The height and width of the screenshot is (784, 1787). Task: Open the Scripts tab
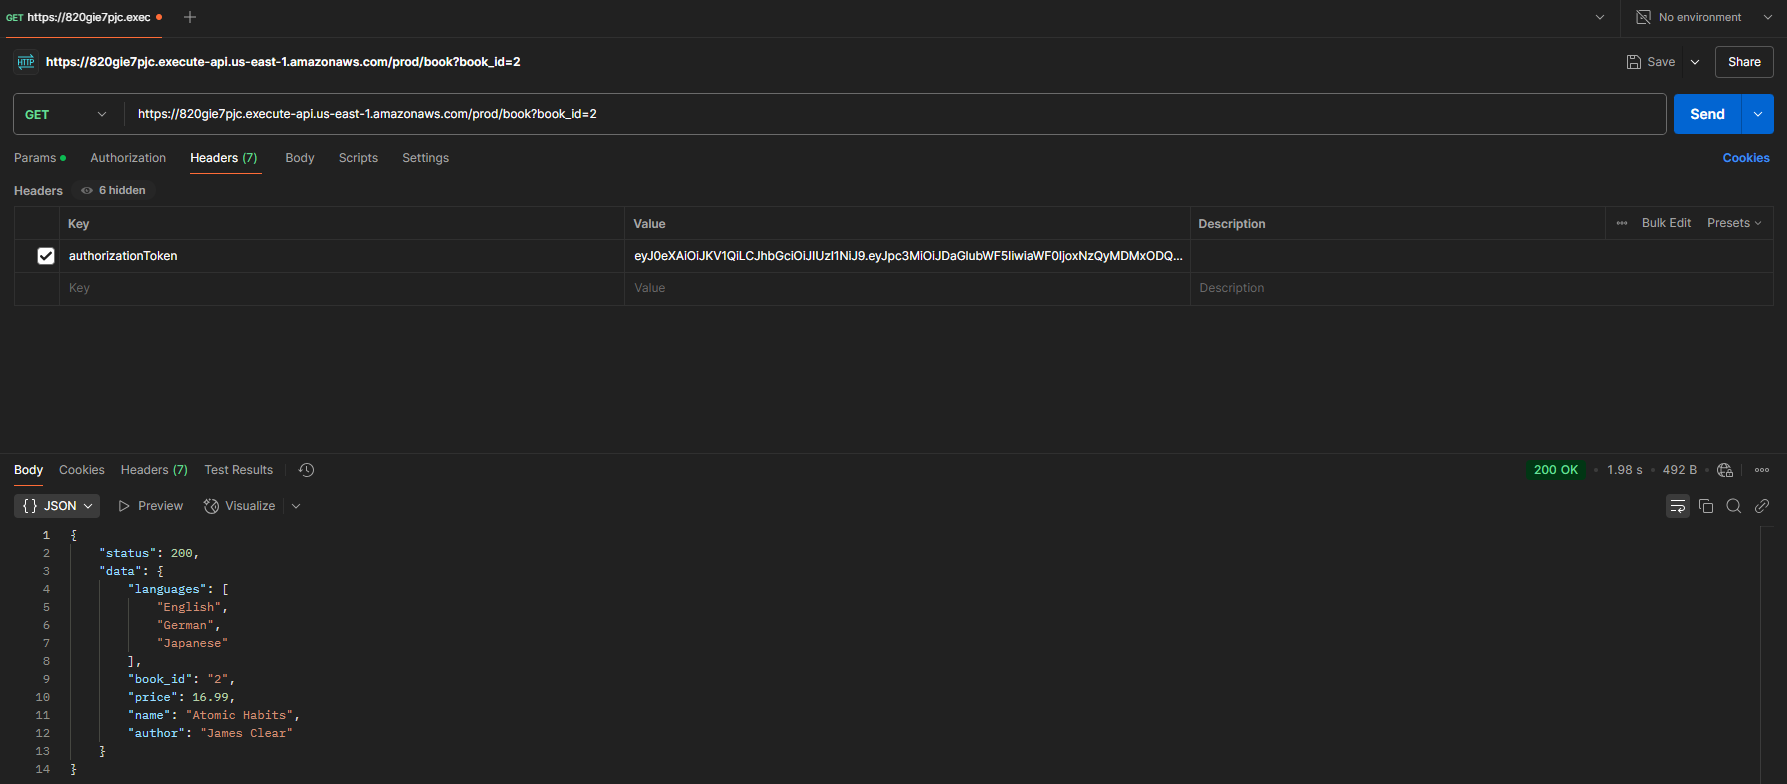(358, 158)
